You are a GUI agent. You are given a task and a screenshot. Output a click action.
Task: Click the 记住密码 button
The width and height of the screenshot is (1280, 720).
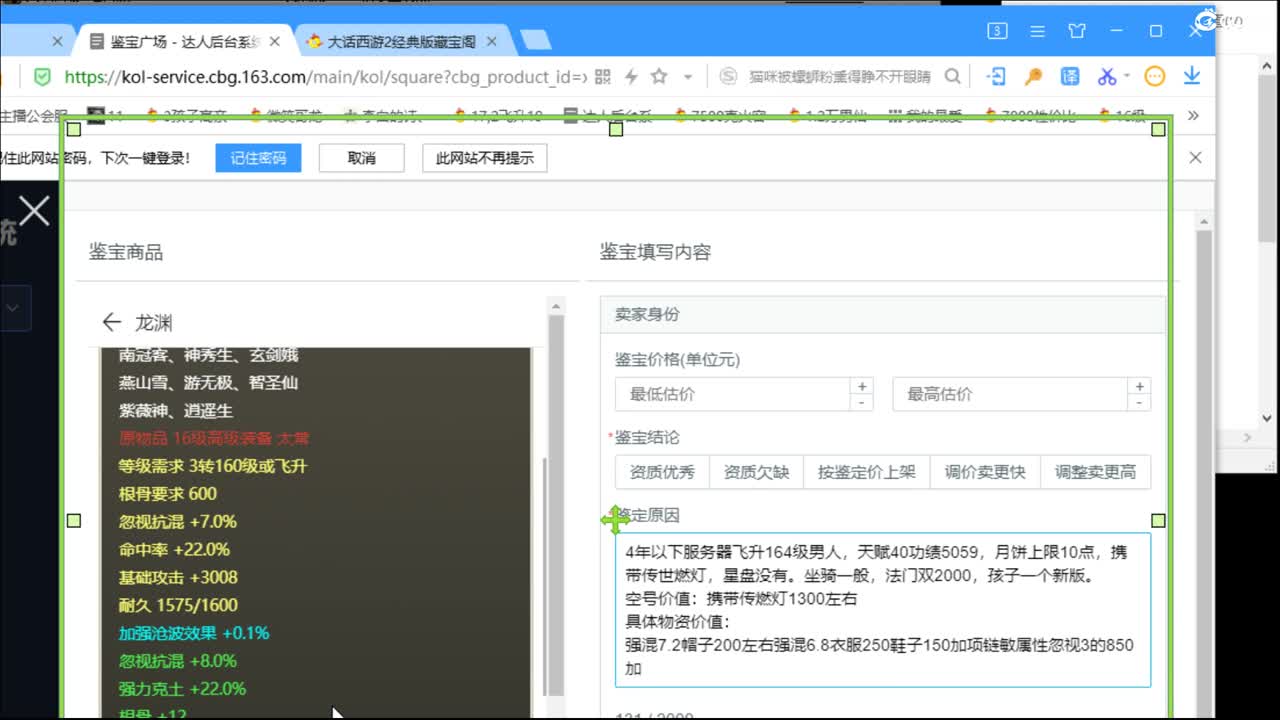pos(258,158)
